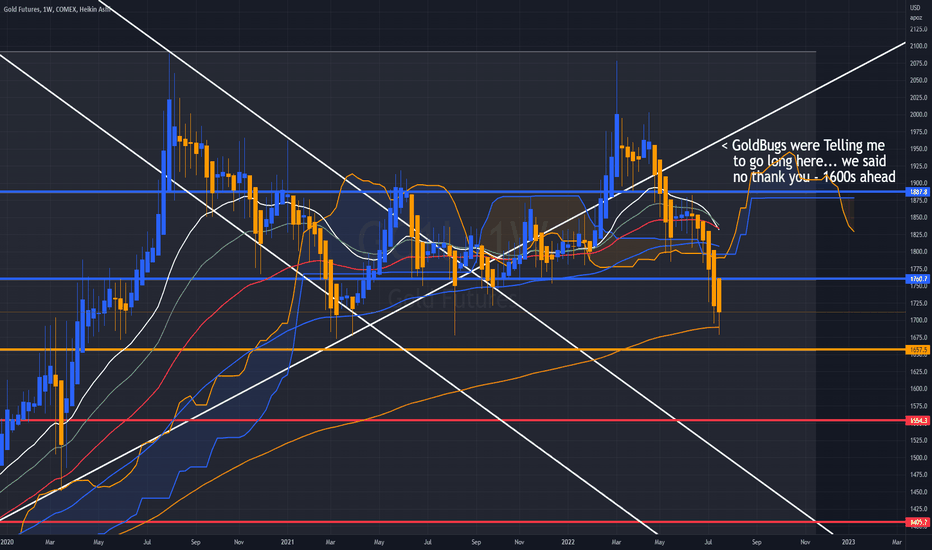Click the 1600.0 price axis label

coord(918,389)
